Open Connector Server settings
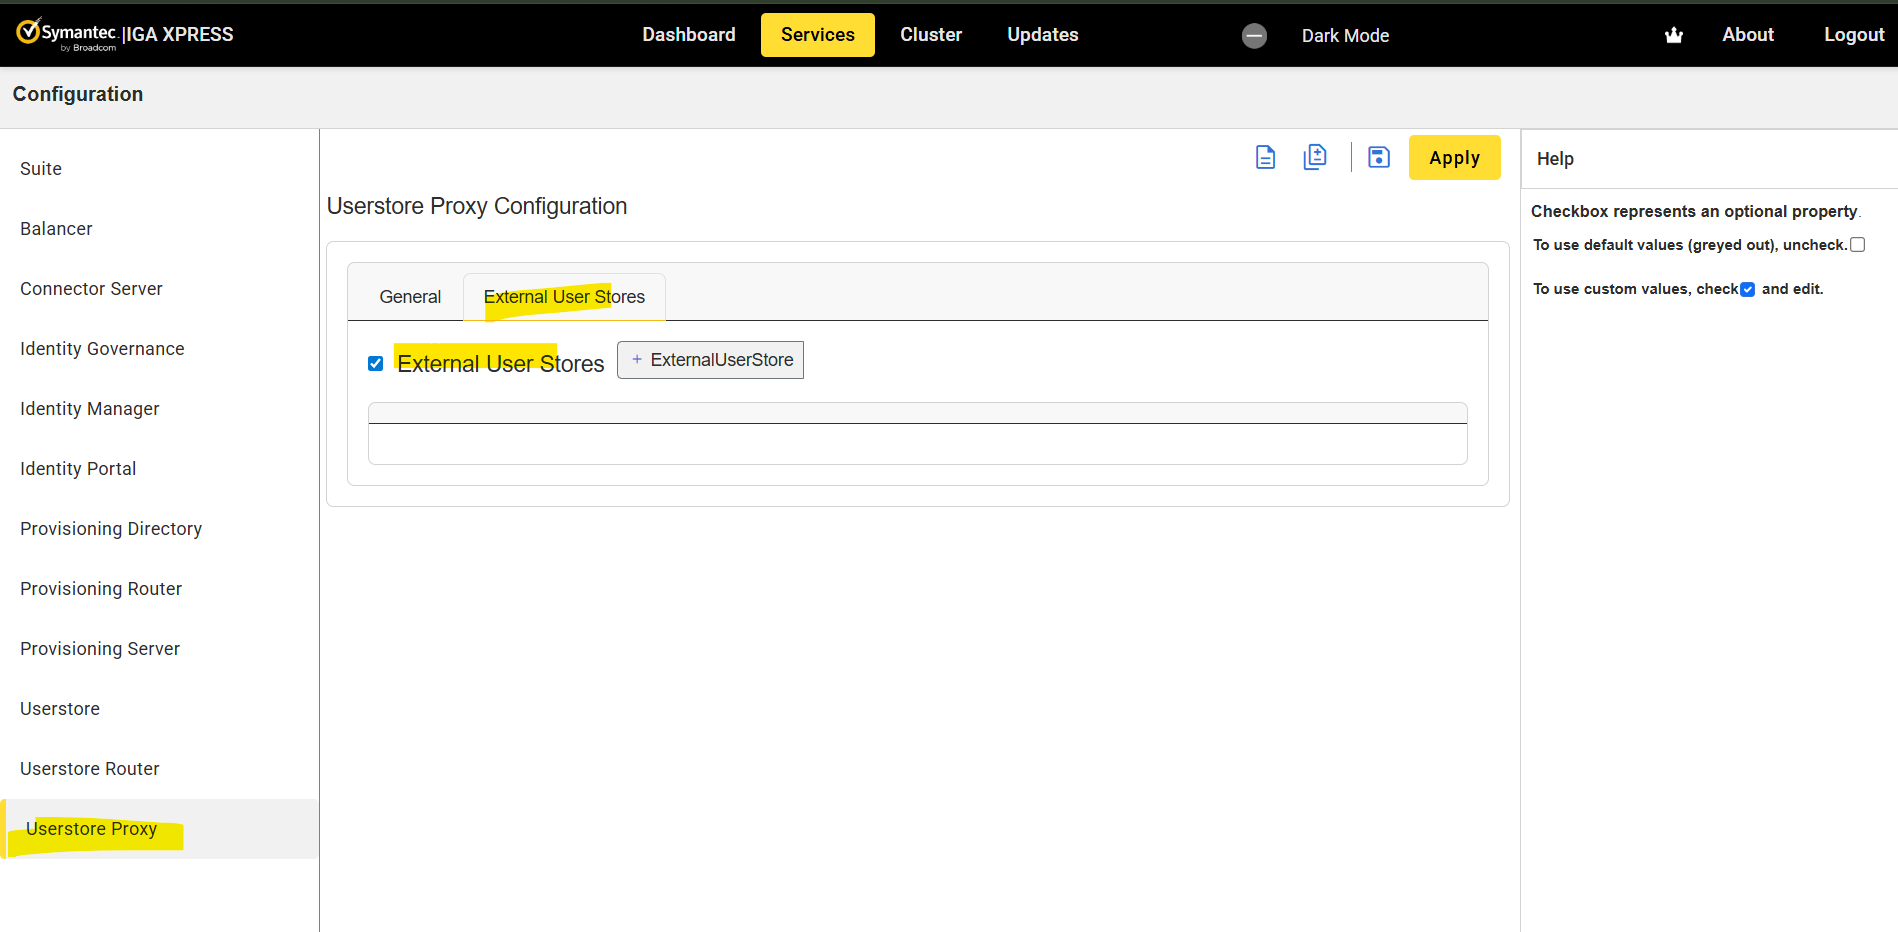This screenshot has width=1898, height=932. coord(91,289)
